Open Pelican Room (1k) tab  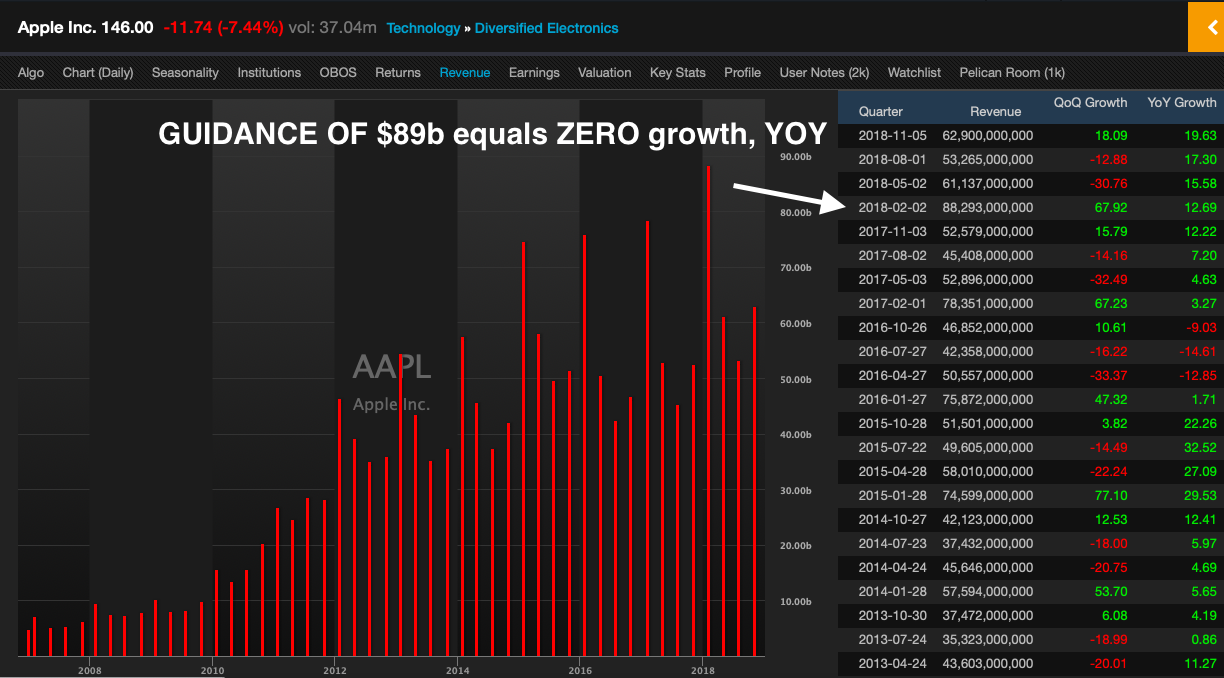coord(1012,72)
